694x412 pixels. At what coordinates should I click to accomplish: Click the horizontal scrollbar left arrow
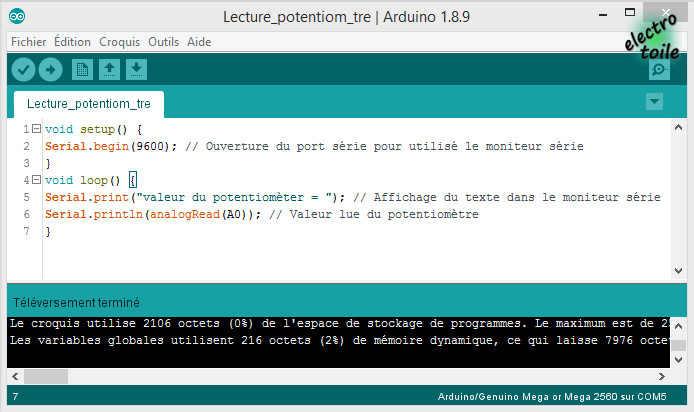click(15, 377)
